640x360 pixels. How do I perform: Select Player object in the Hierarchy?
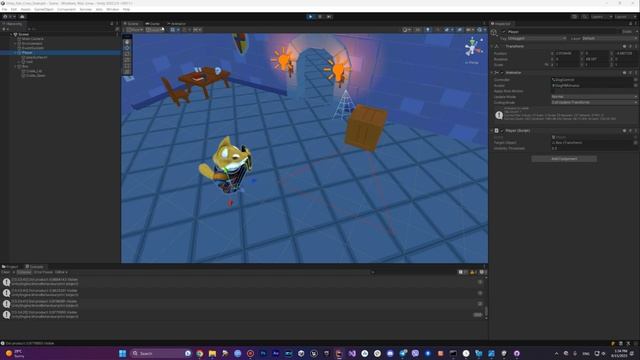tap(27, 53)
